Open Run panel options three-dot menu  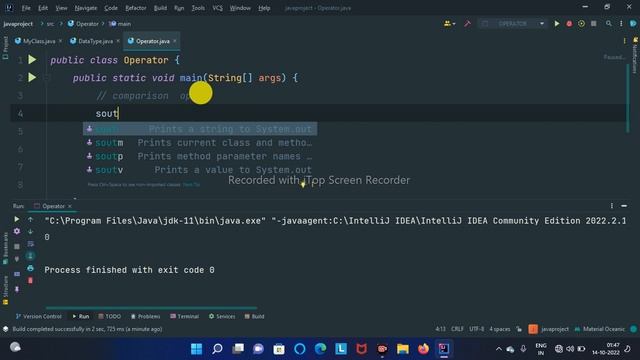click(x=611, y=206)
